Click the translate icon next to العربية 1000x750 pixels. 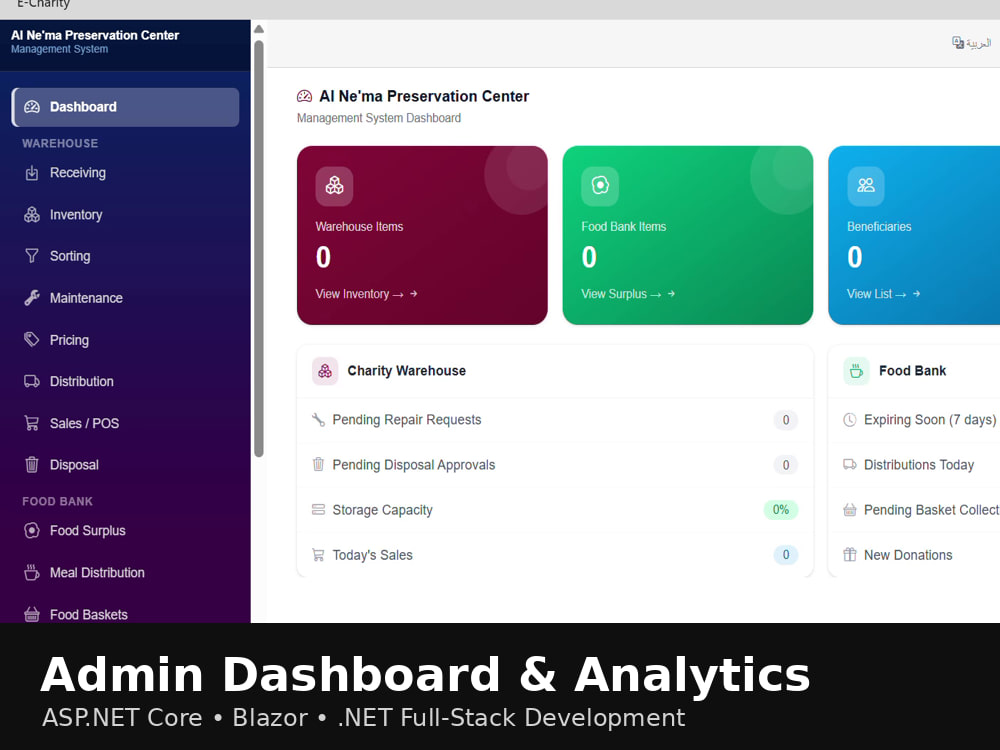click(958, 43)
